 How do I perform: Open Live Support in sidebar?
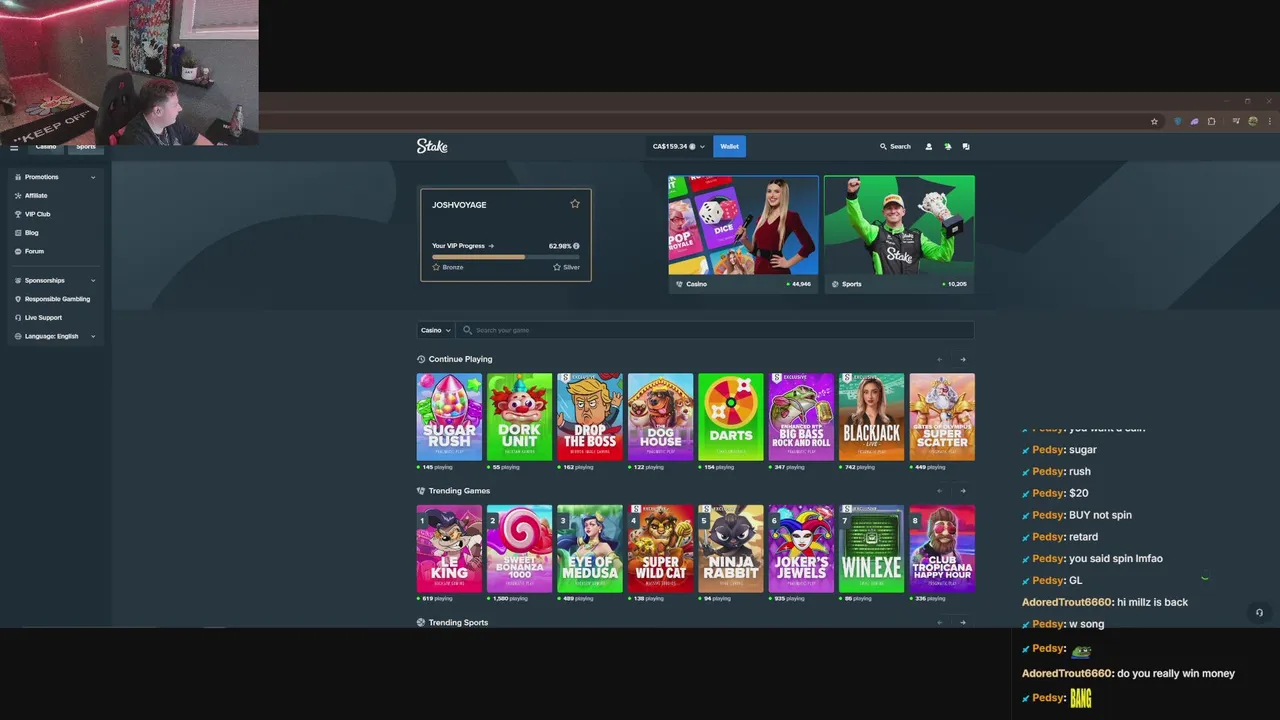pos(43,318)
